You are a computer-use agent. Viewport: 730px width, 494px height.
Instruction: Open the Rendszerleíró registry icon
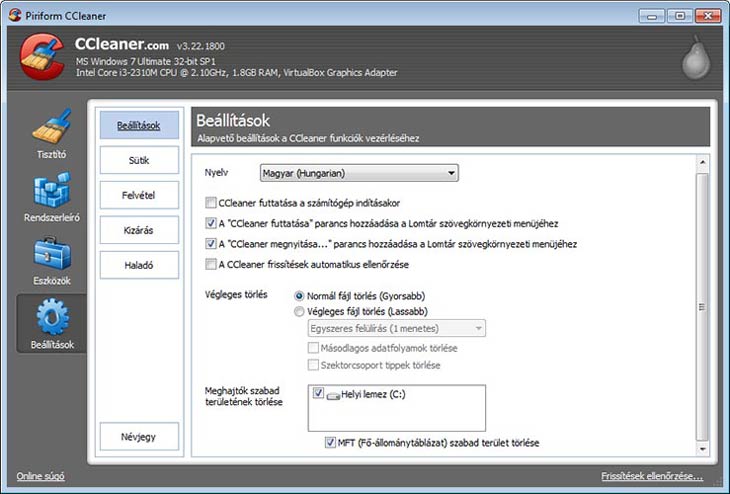[x=51, y=190]
